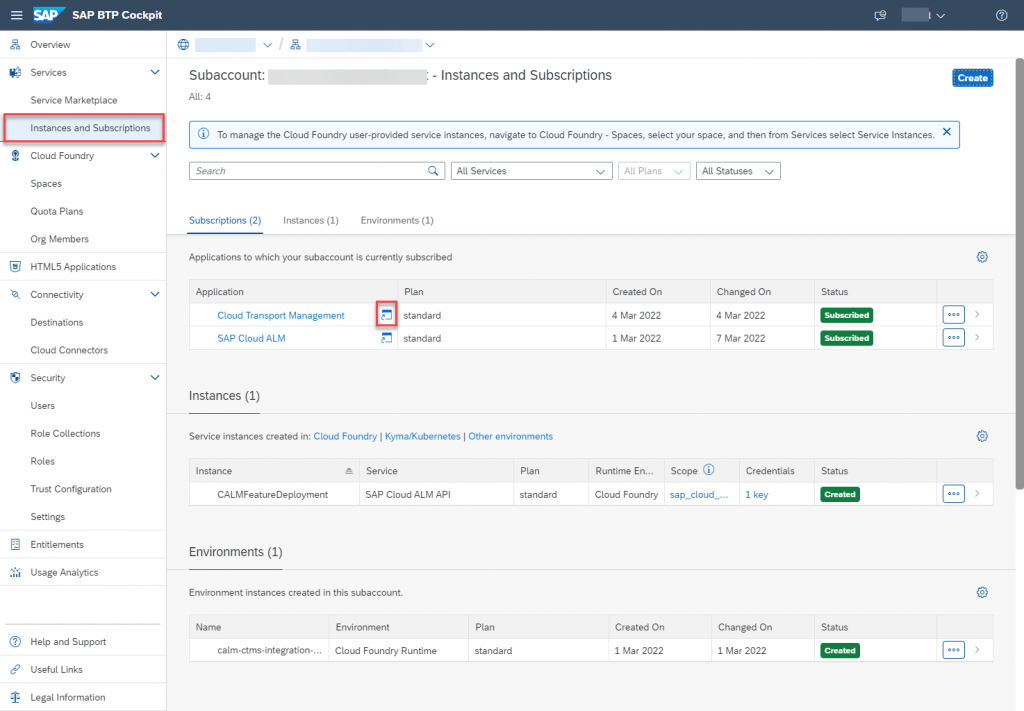Open SAP Cloud ALM application launch icon

pyautogui.click(x=387, y=338)
